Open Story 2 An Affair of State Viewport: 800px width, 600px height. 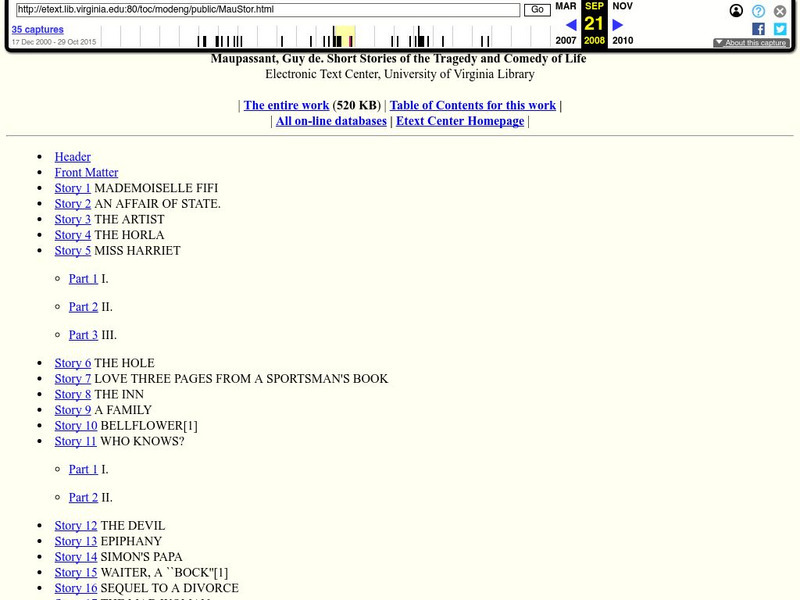point(72,204)
